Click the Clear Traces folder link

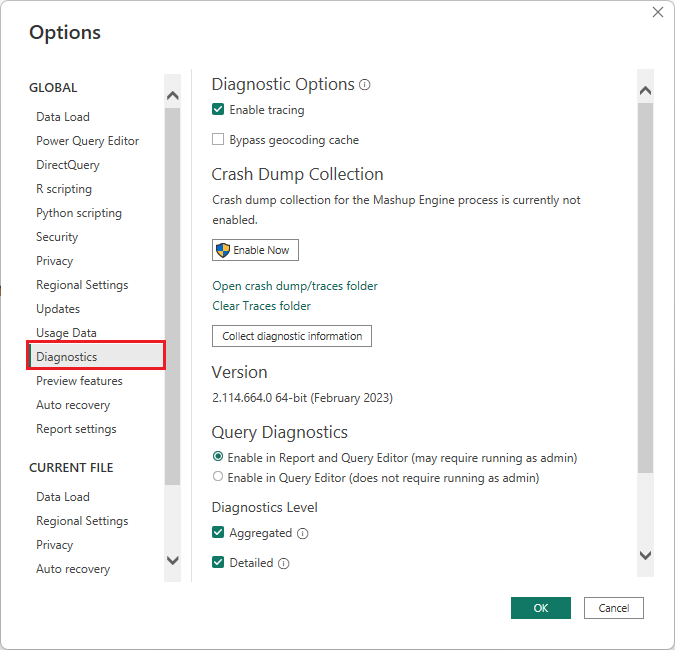pos(261,306)
